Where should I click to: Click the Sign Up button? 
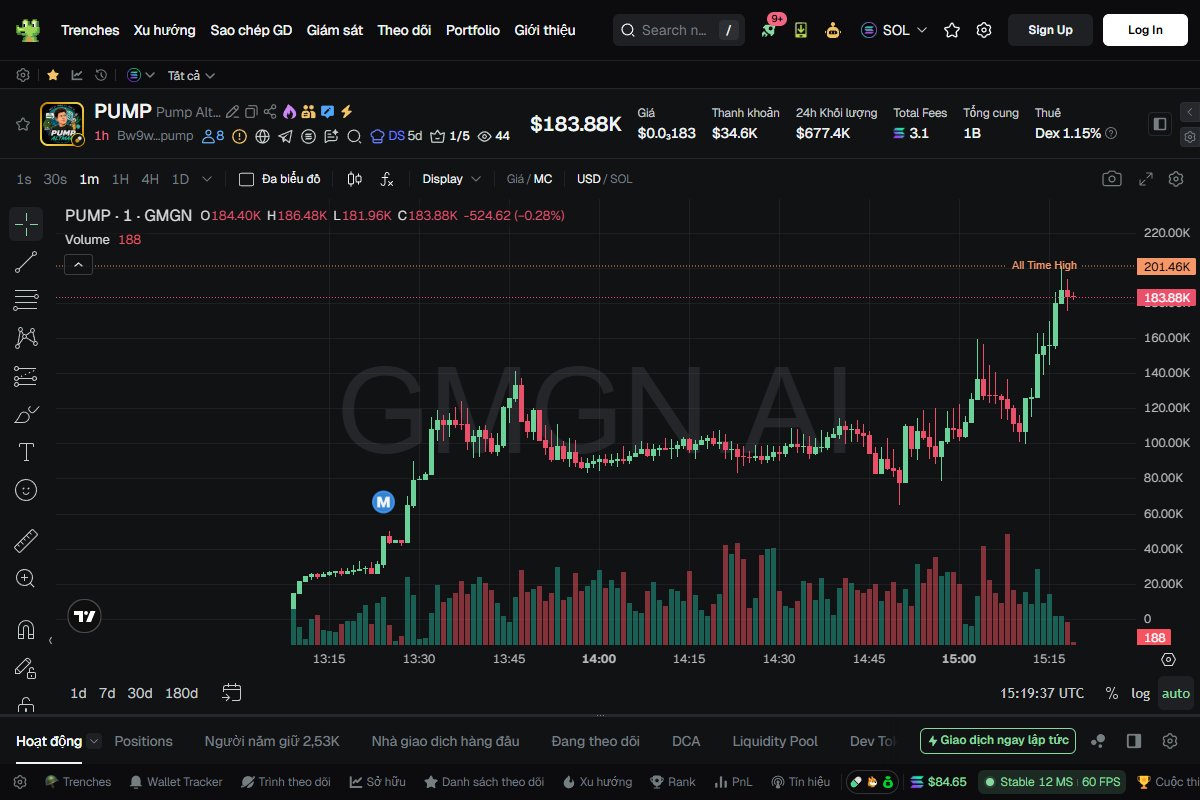(x=1050, y=30)
